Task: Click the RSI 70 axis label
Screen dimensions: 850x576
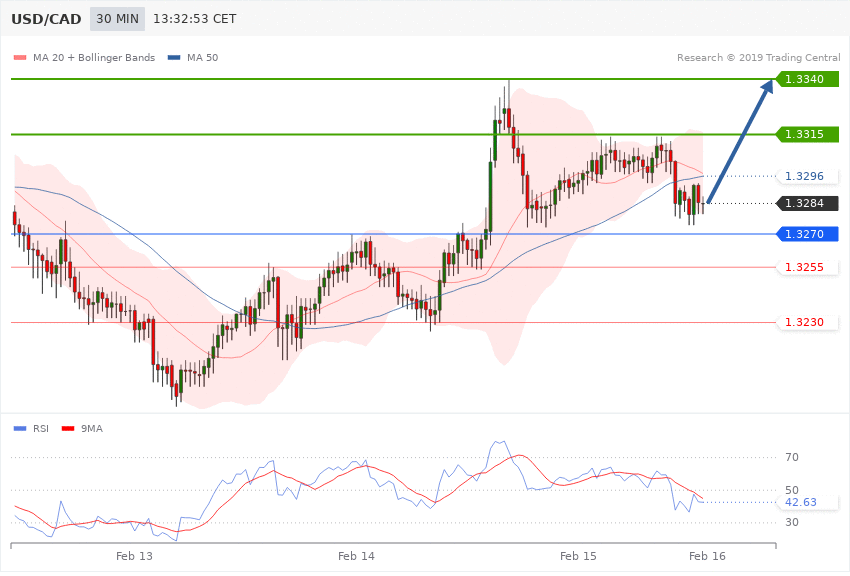Action: click(791, 457)
